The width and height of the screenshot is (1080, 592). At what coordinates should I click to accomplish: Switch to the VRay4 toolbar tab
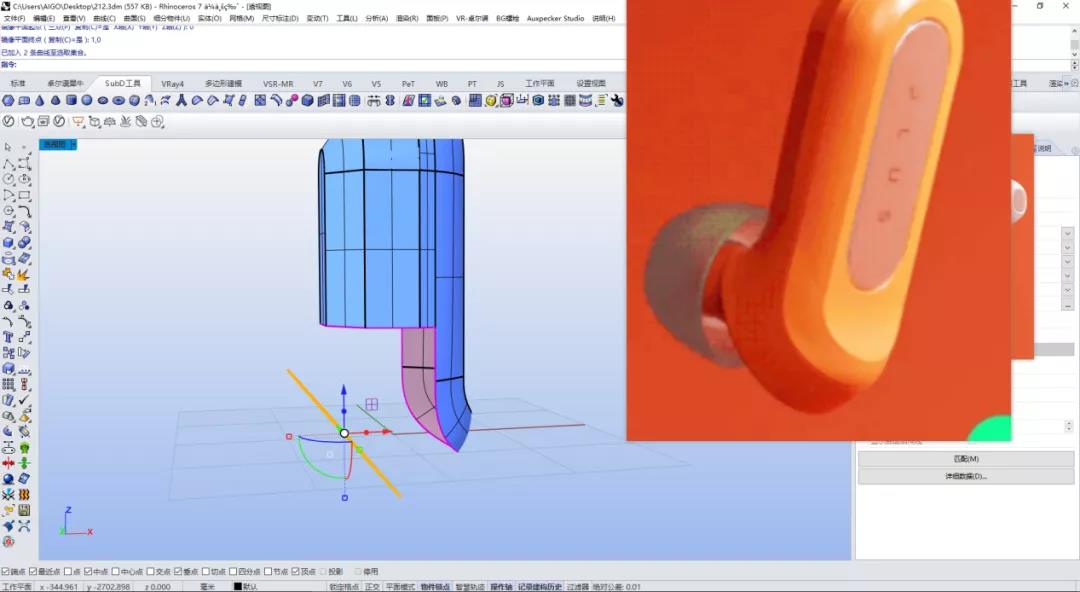tap(172, 83)
